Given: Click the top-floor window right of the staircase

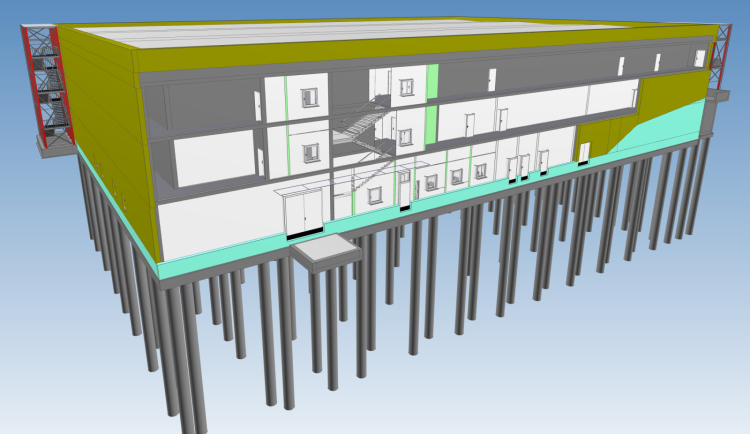Looking at the screenshot, I should point(406,85).
